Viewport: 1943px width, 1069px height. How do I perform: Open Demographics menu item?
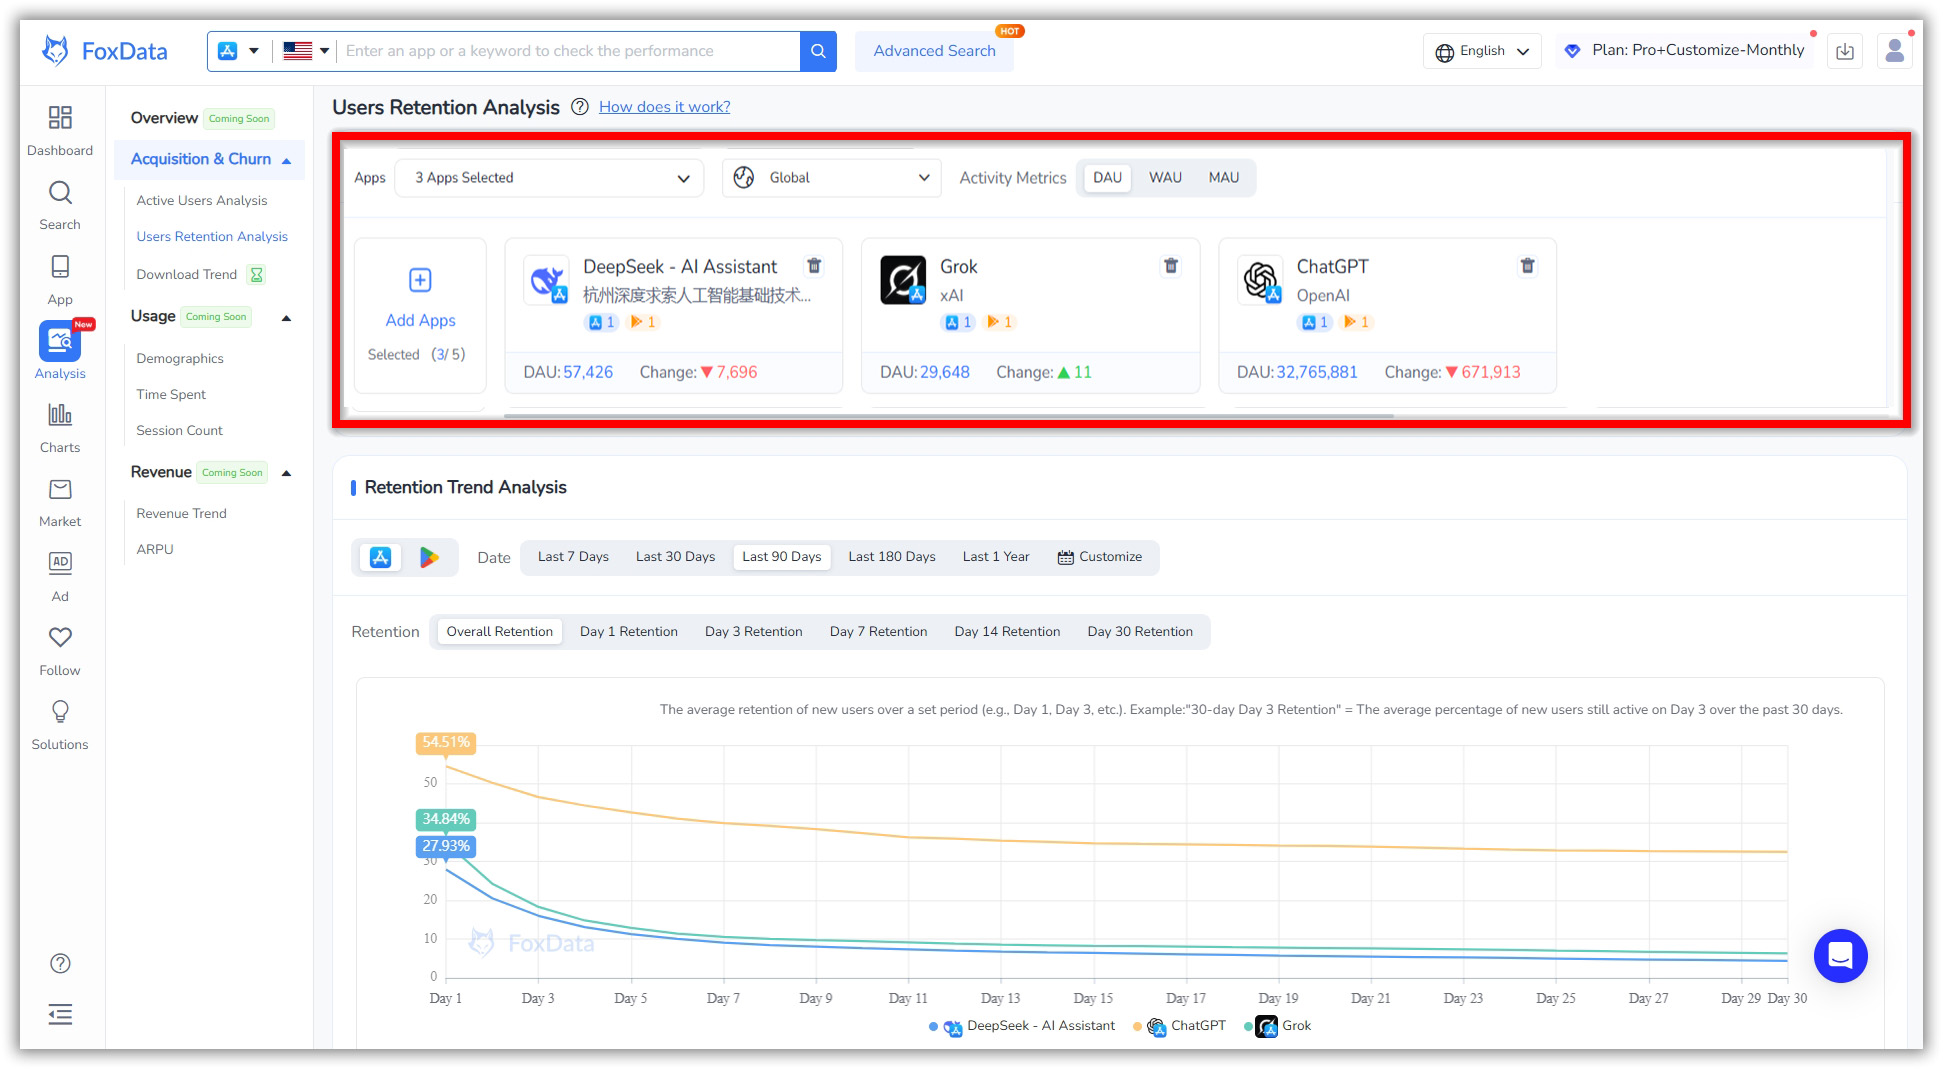pos(180,359)
